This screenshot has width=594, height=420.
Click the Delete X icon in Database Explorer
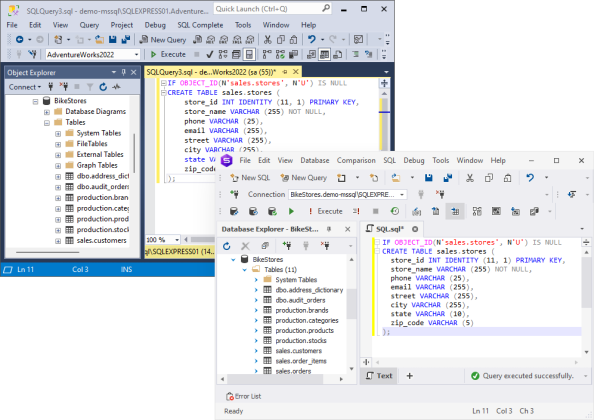[x=245, y=246]
